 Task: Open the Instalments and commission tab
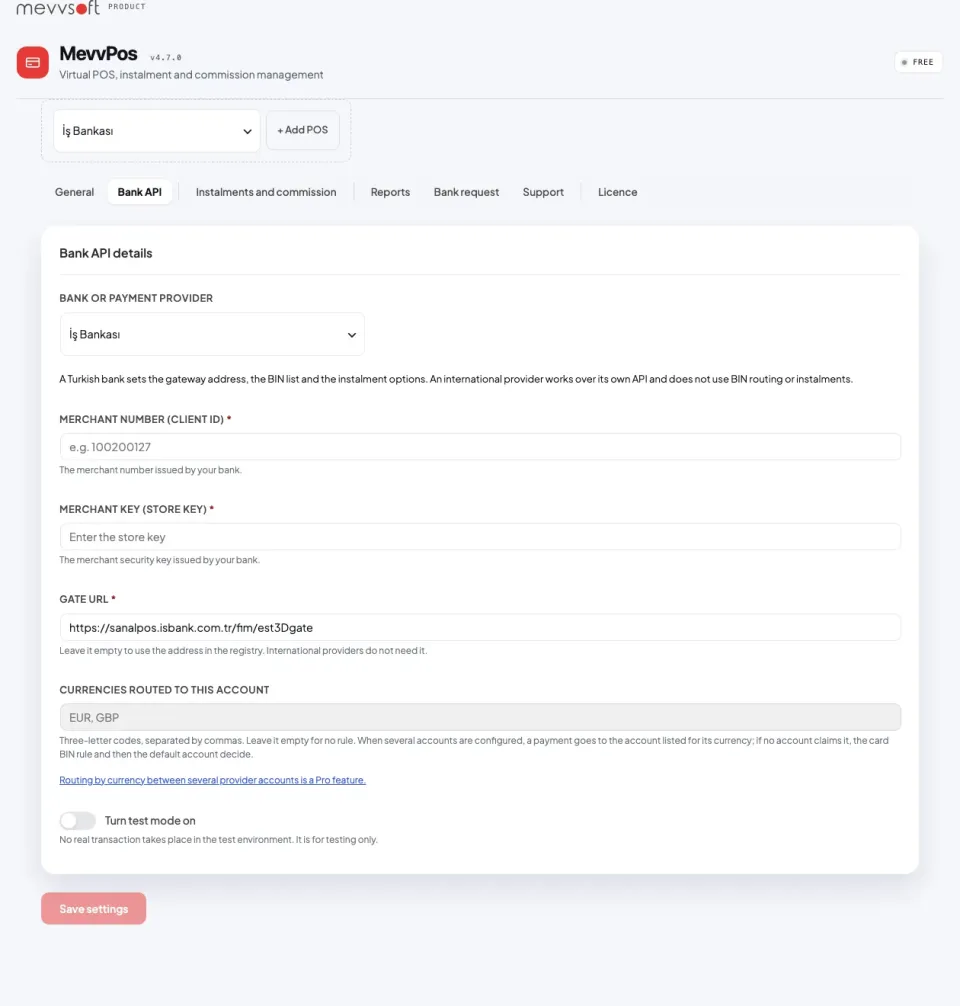click(x=266, y=192)
